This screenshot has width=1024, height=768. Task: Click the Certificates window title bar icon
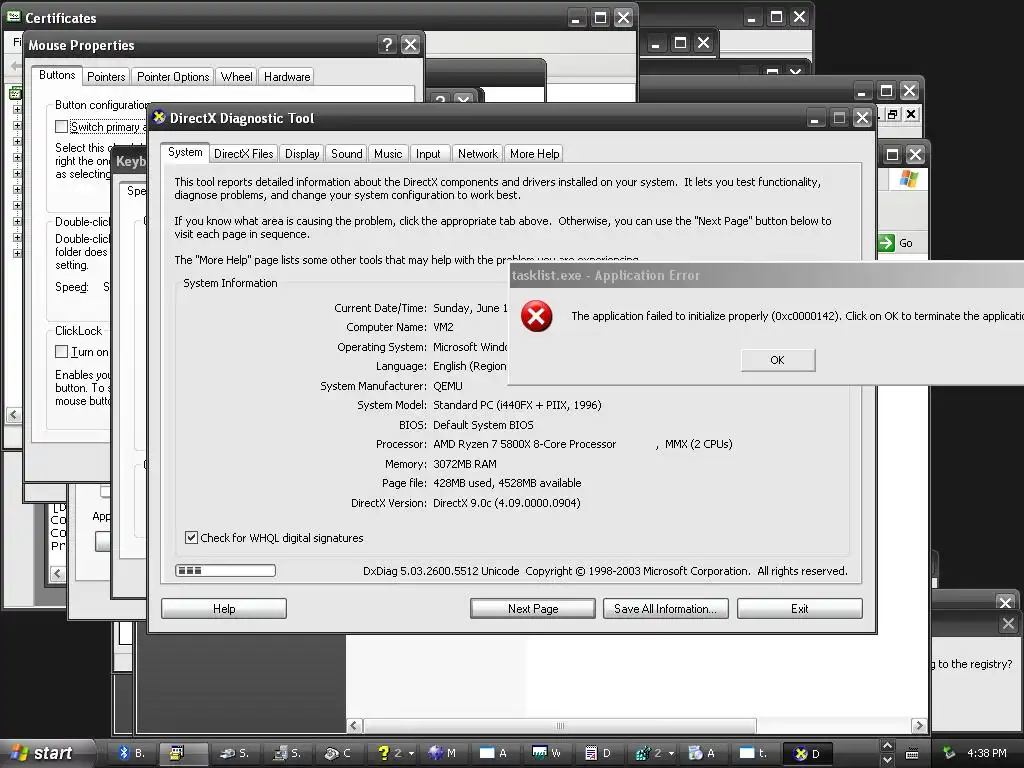13,17
